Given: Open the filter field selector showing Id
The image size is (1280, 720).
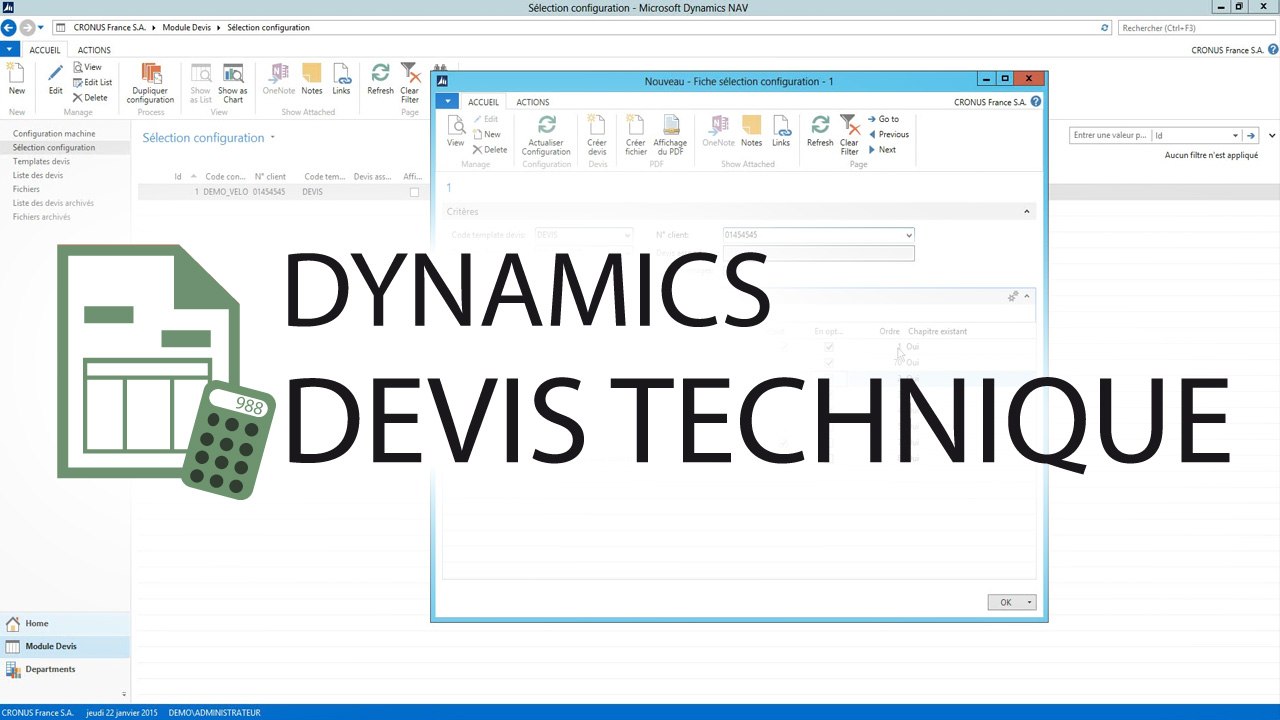Looking at the screenshot, I should [x=1196, y=135].
